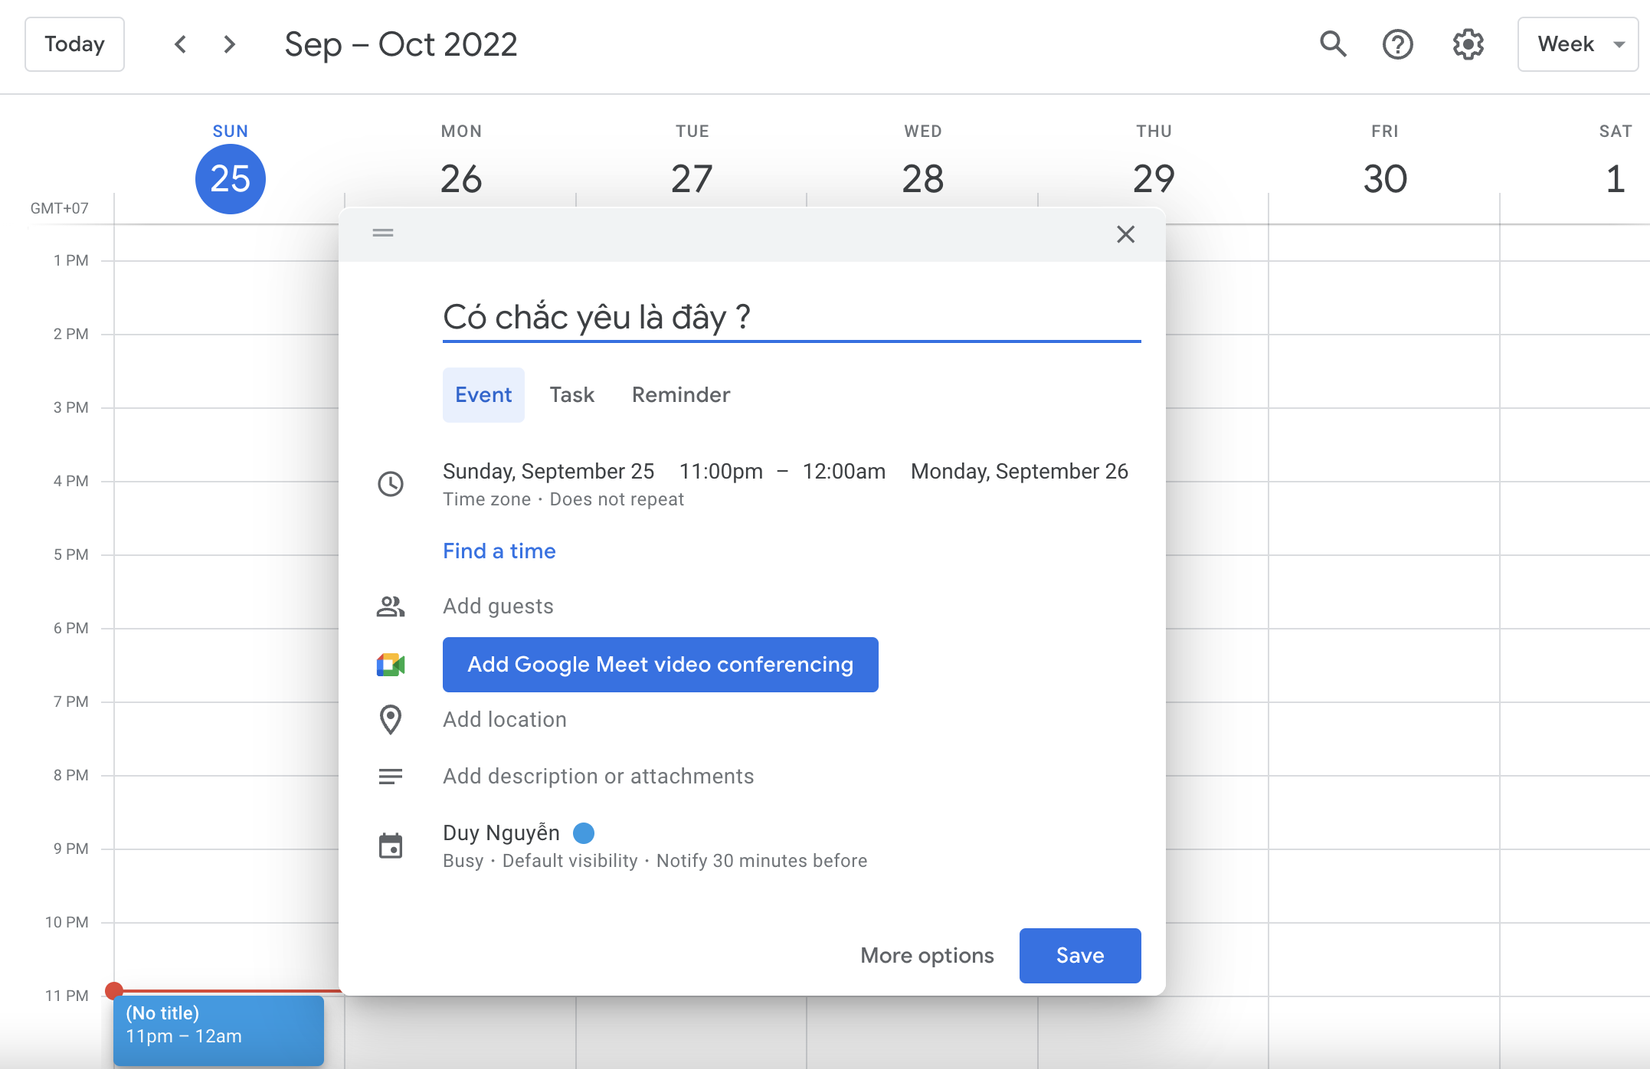Click the clock icon in event dialog

pos(391,484)
